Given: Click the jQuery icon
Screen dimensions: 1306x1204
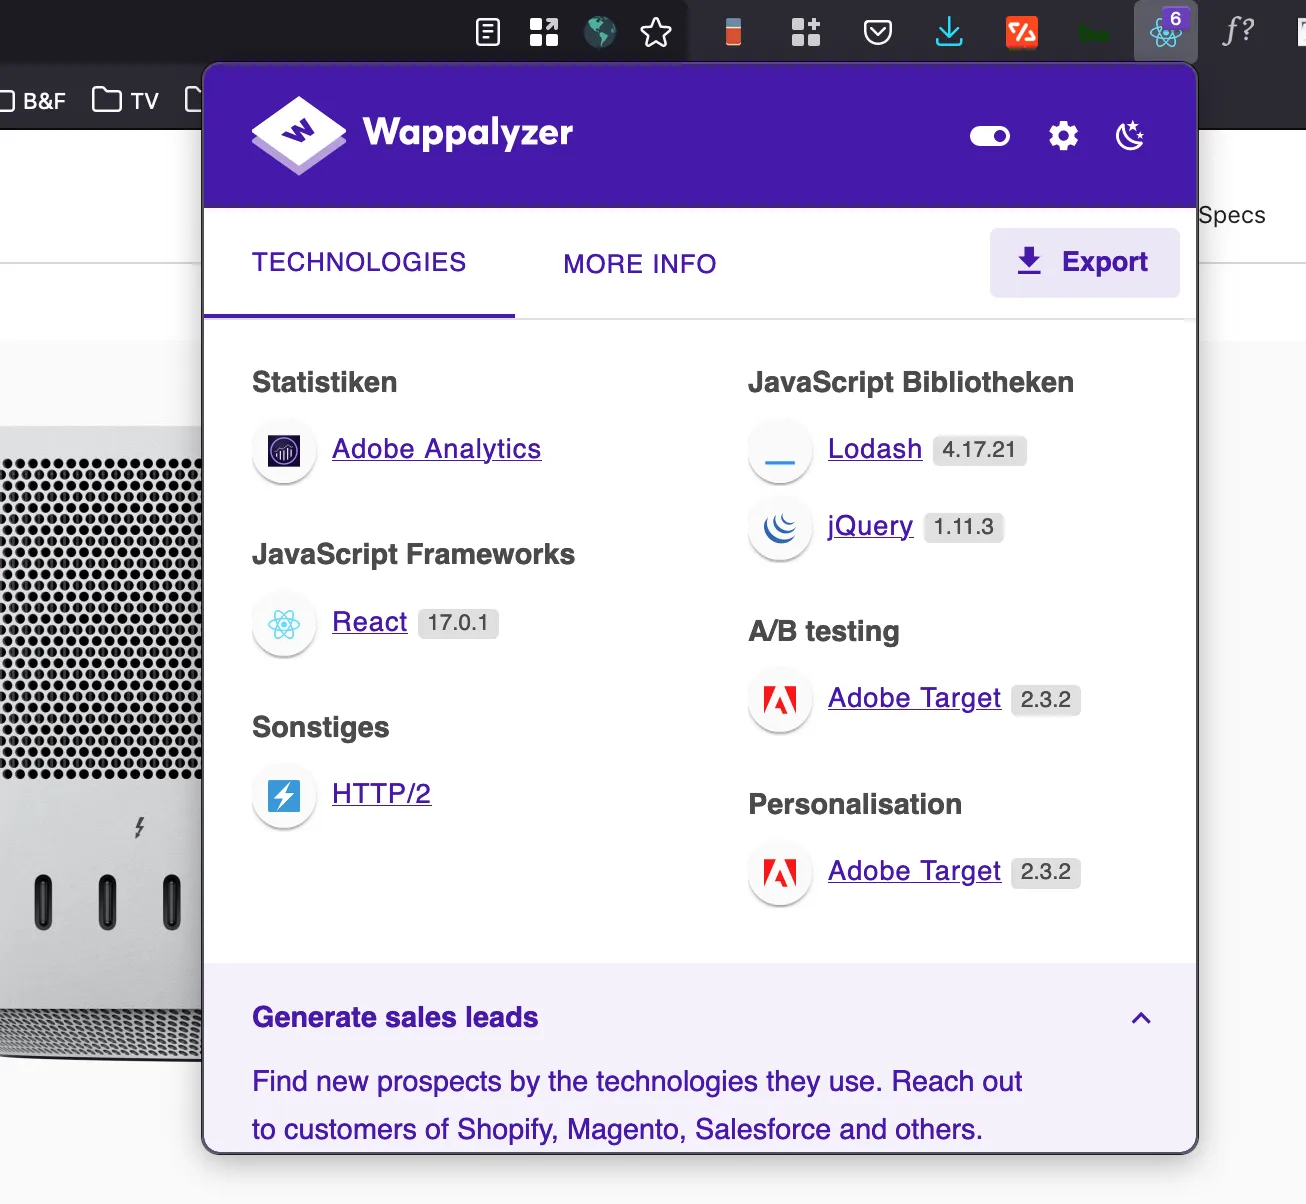Looking at the screenshot, I should click(780, 528).
